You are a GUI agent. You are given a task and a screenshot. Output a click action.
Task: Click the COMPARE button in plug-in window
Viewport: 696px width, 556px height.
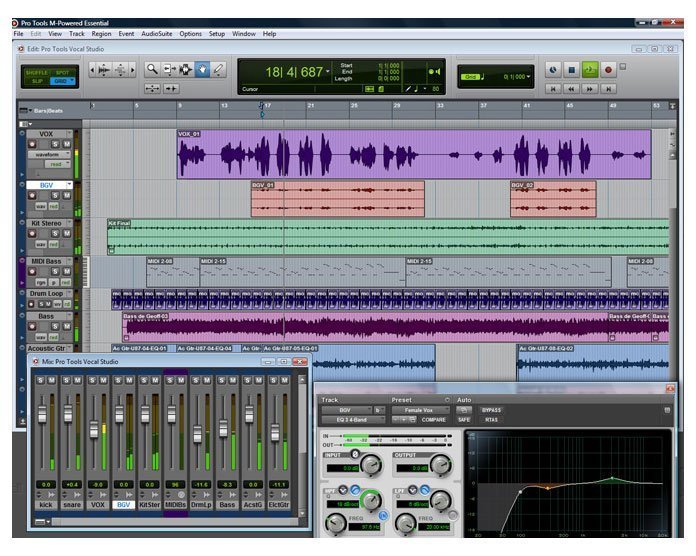click(433, 419)
